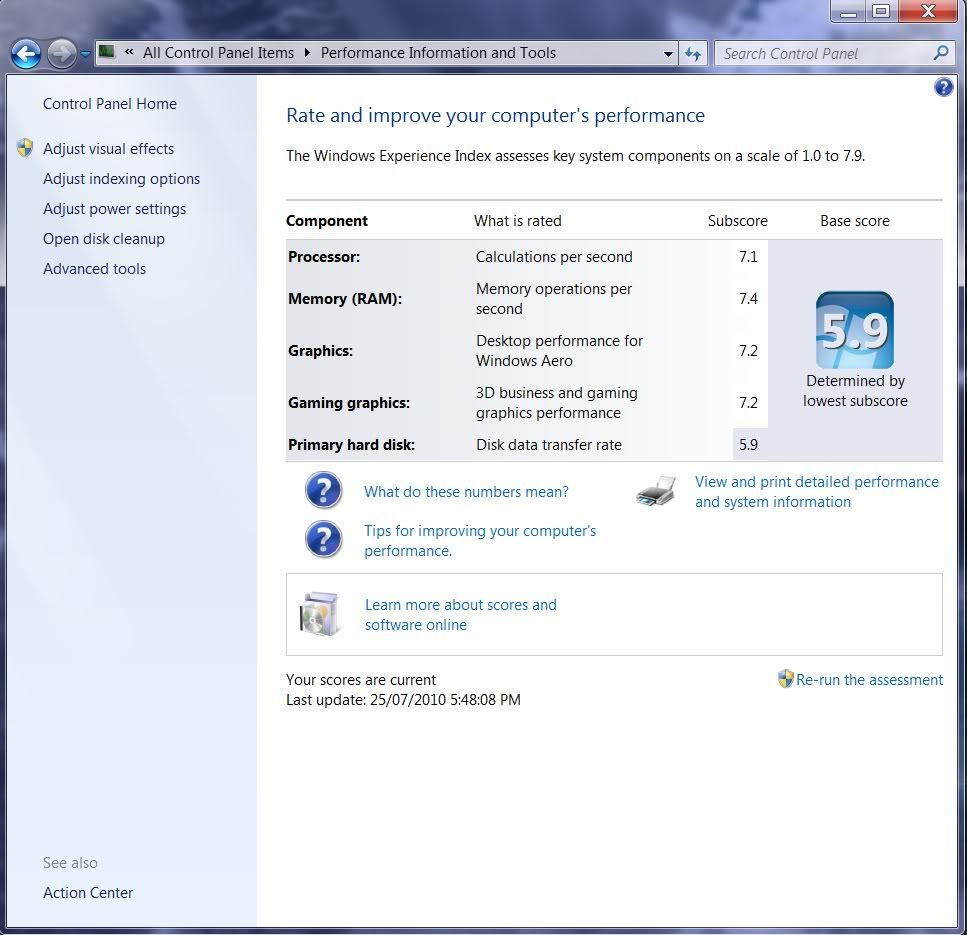Open Adjust power settings
The width and height of the screenshot is (967, 935).
coord(115,209)
